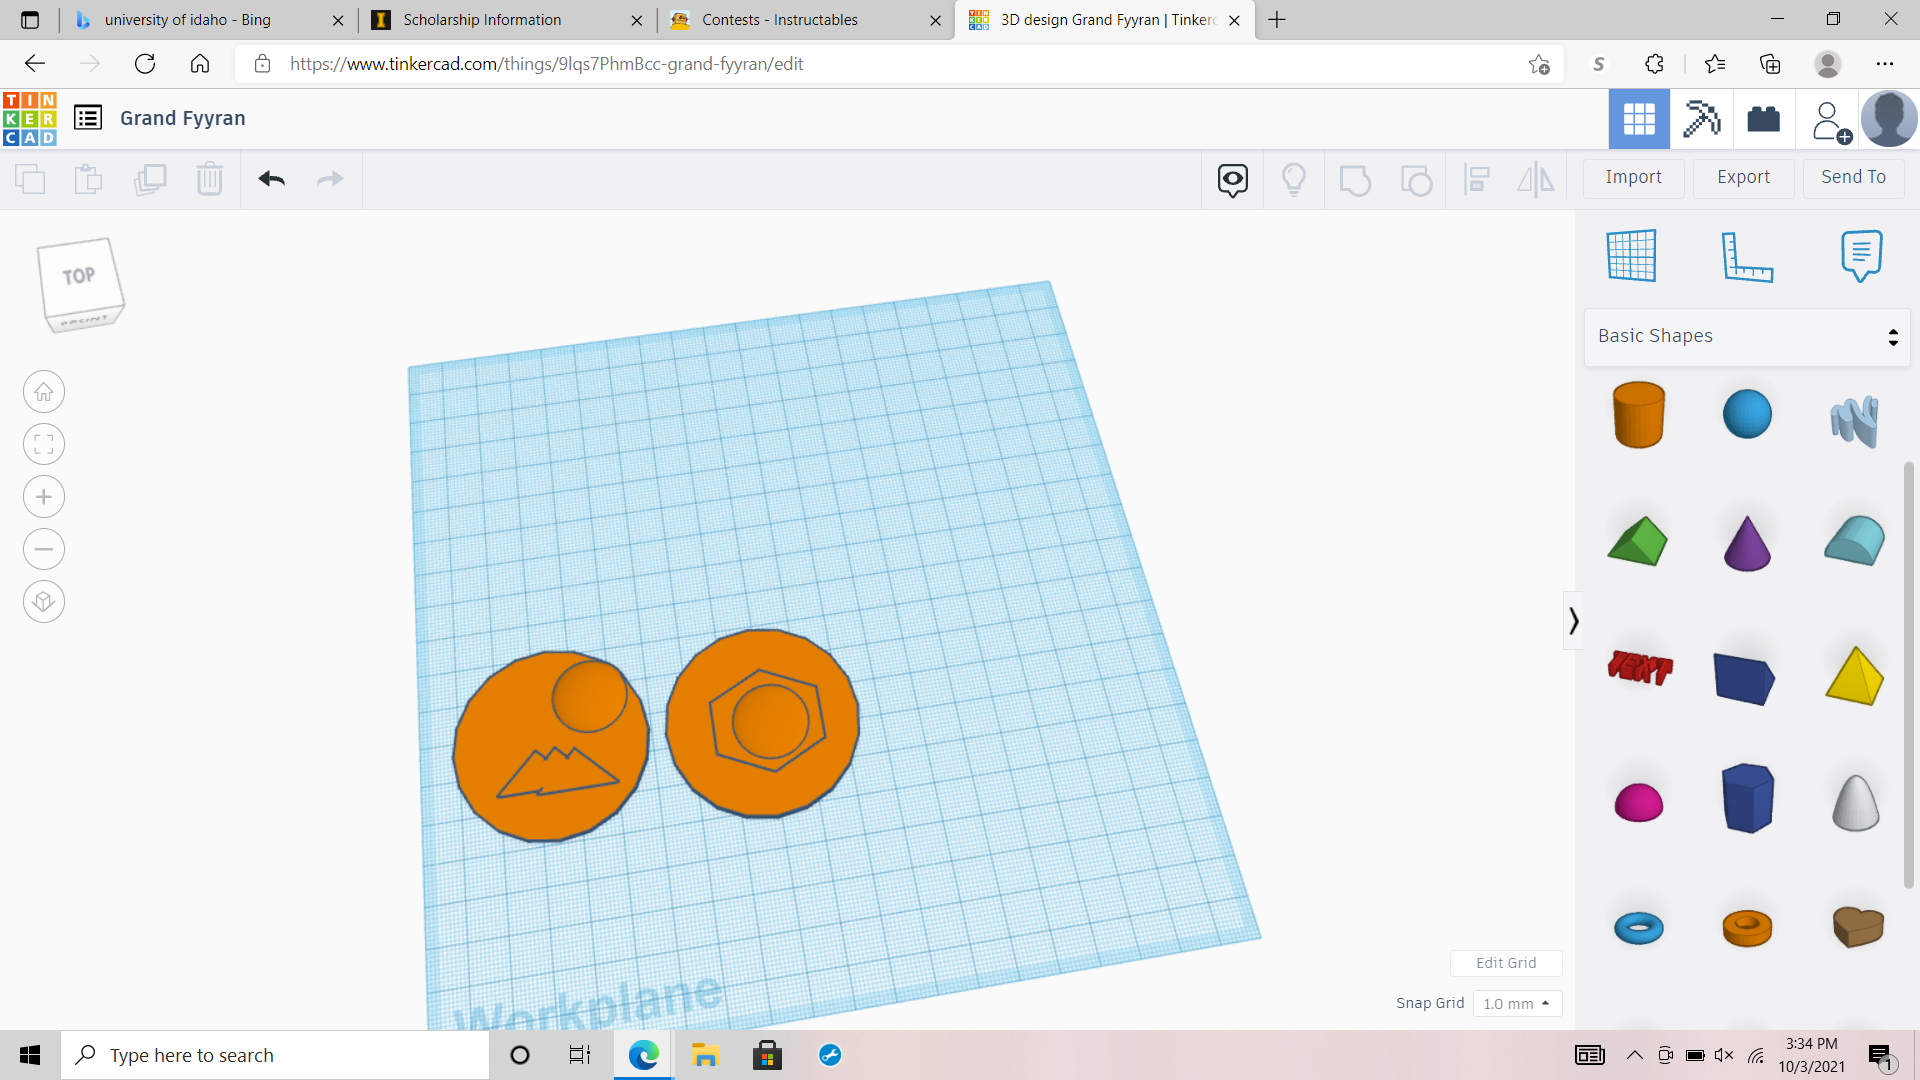1920x1080 pixels.
Task: Select the sphere shape tool
Action: coord(1746,411)
